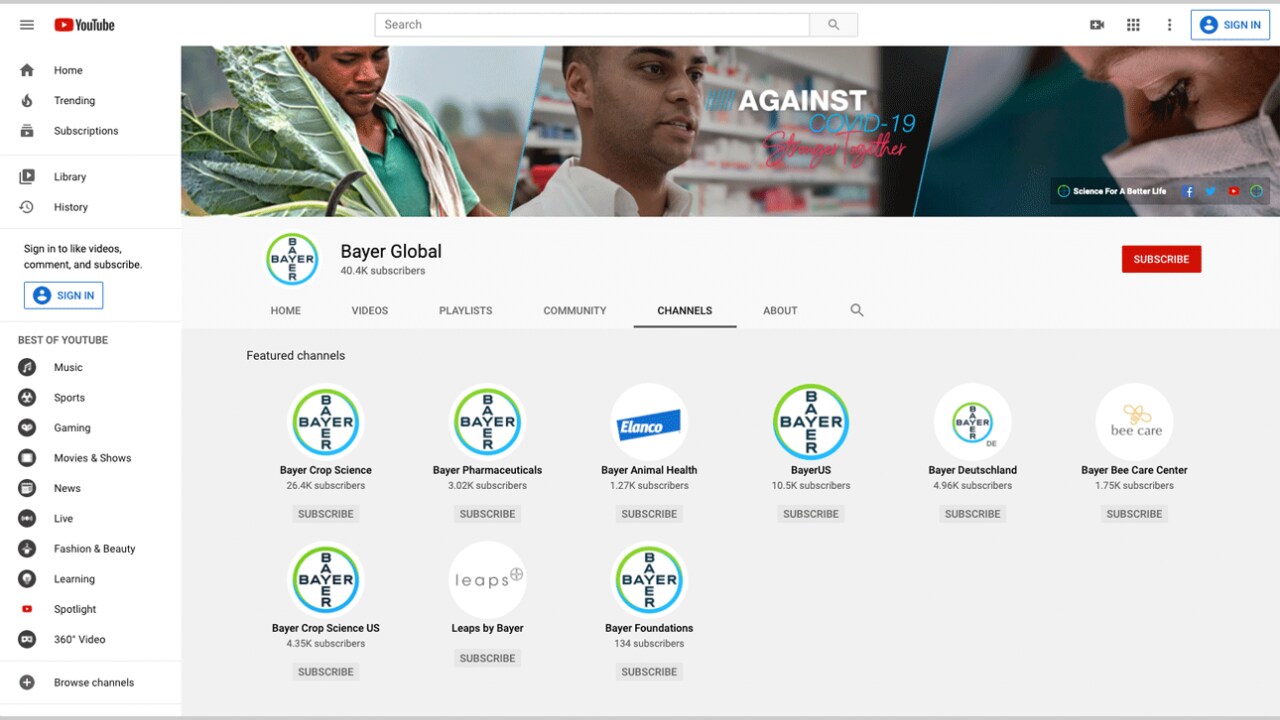
Task: Switch to the HOME tab
Action: click(286, 310)
